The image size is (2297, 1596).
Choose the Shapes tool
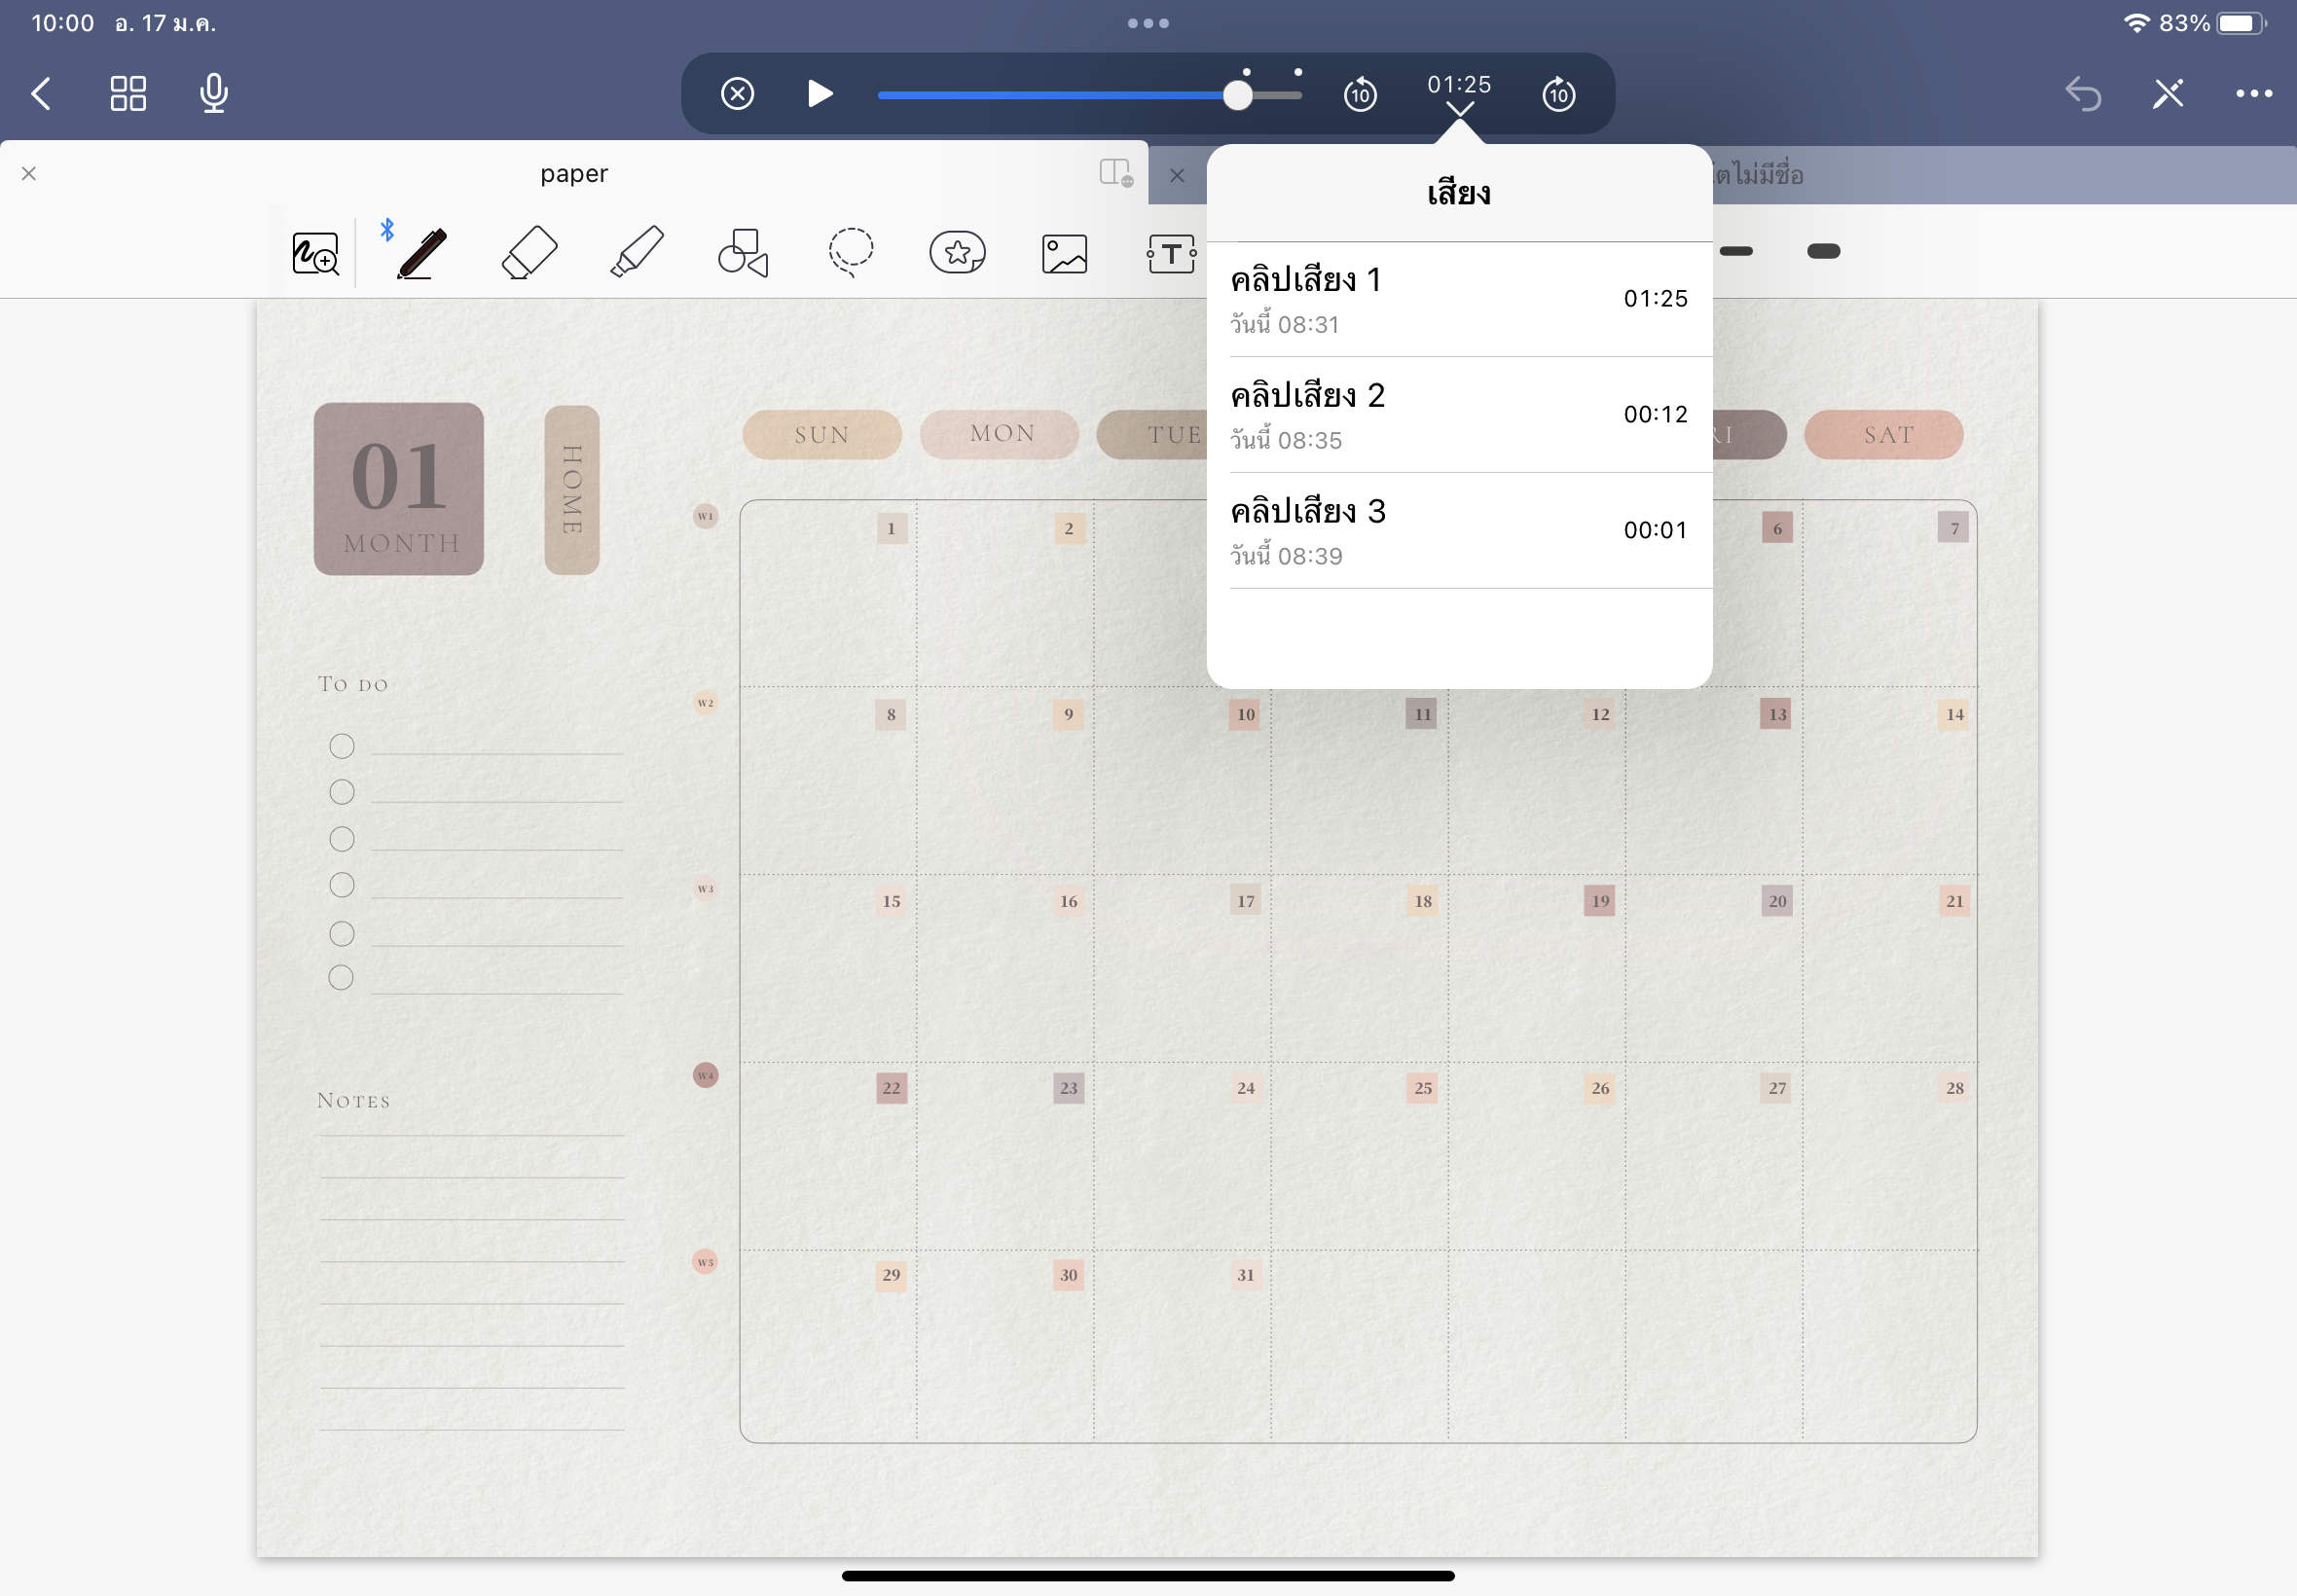pyautogui.click(x=743, y=254)
